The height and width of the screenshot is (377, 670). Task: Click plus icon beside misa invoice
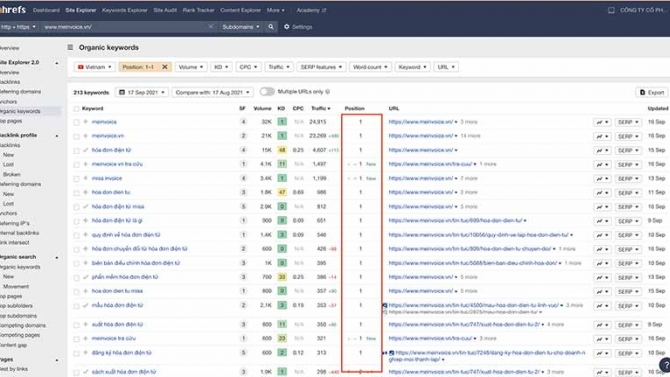pos(85,178)
